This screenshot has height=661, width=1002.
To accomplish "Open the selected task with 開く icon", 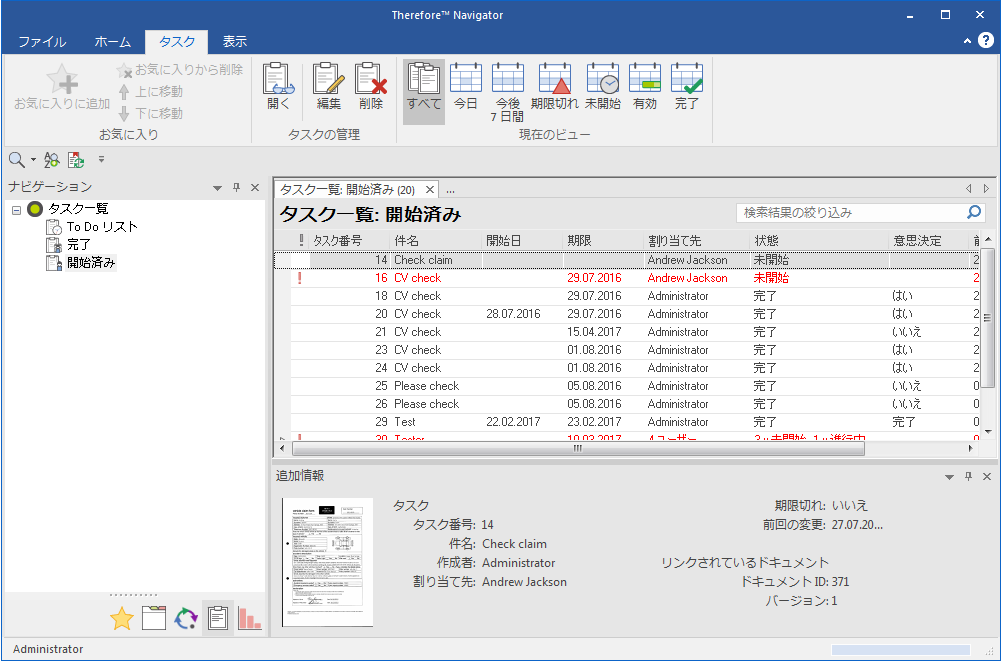I will pos(279,87).
